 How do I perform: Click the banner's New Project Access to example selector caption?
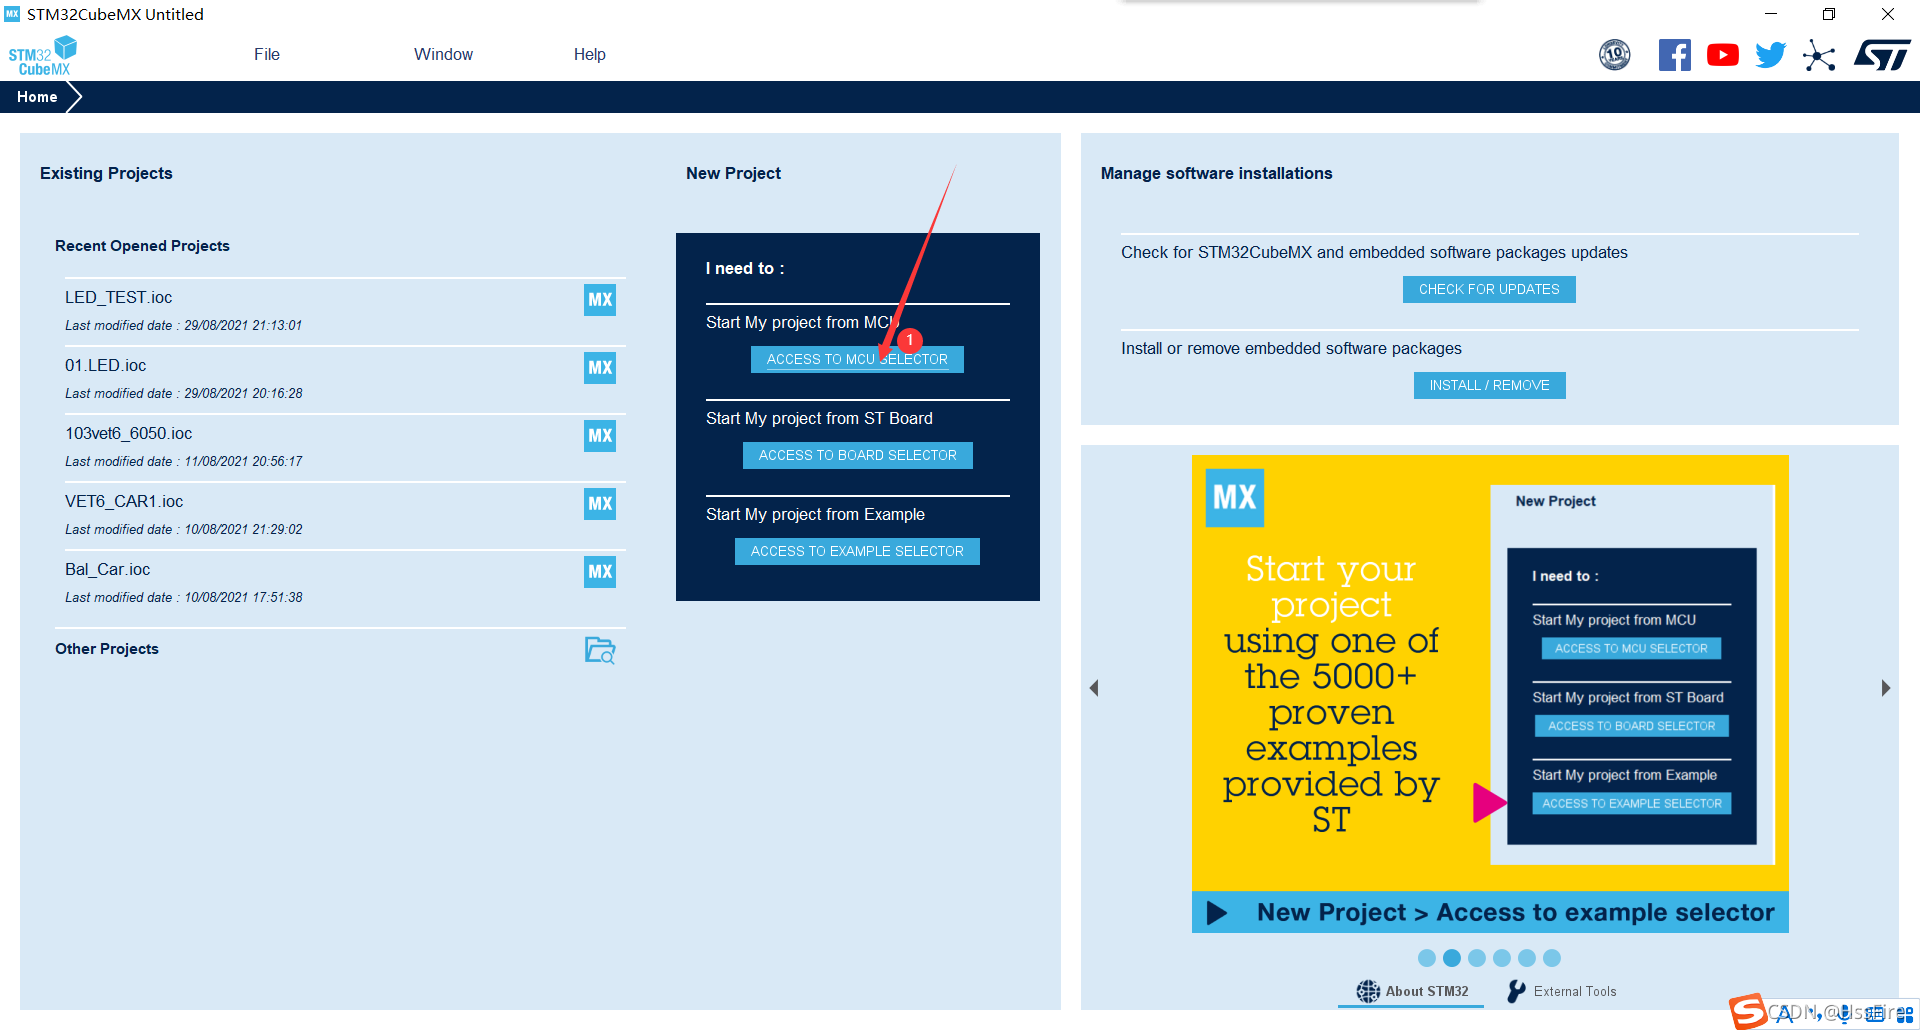pos(1515,912)
